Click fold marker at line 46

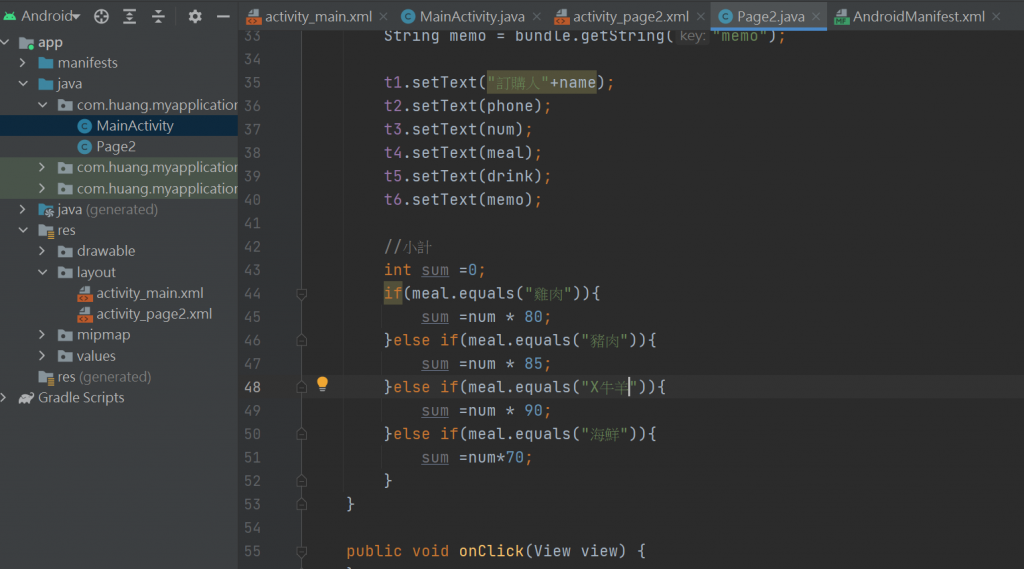(x=302, y=340)
